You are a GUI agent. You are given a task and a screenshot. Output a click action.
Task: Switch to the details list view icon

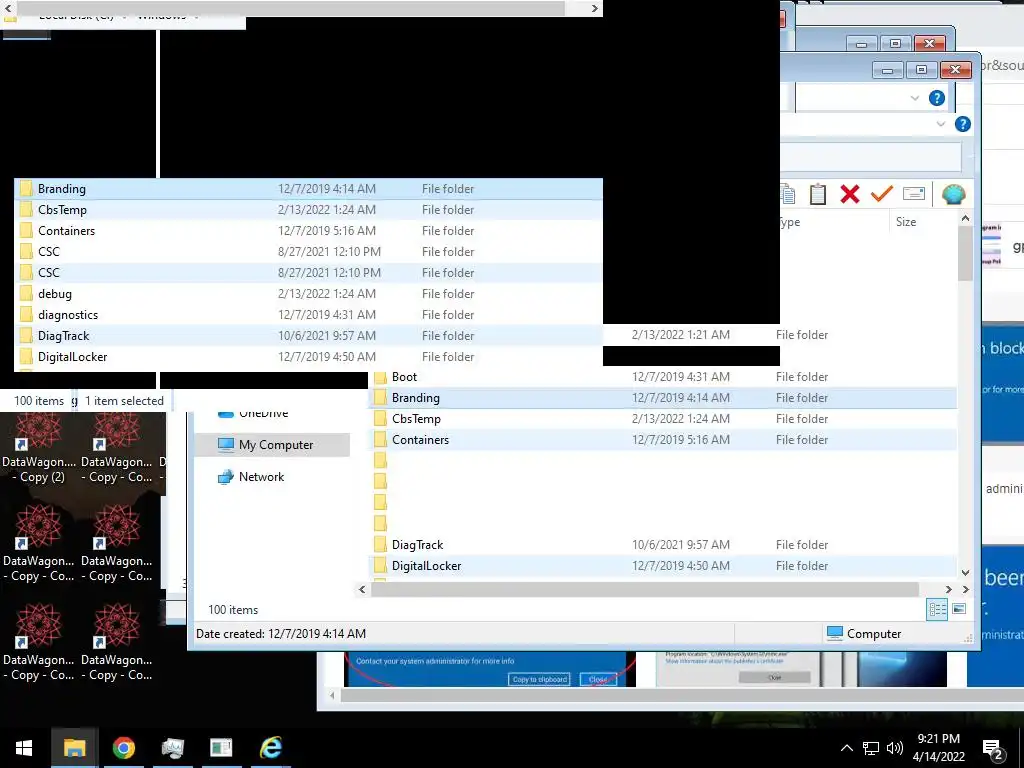click(x=937, y=609)
